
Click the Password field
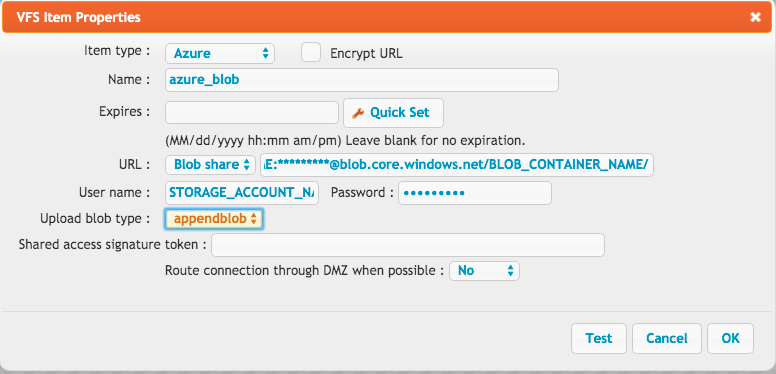coord(475,193)
